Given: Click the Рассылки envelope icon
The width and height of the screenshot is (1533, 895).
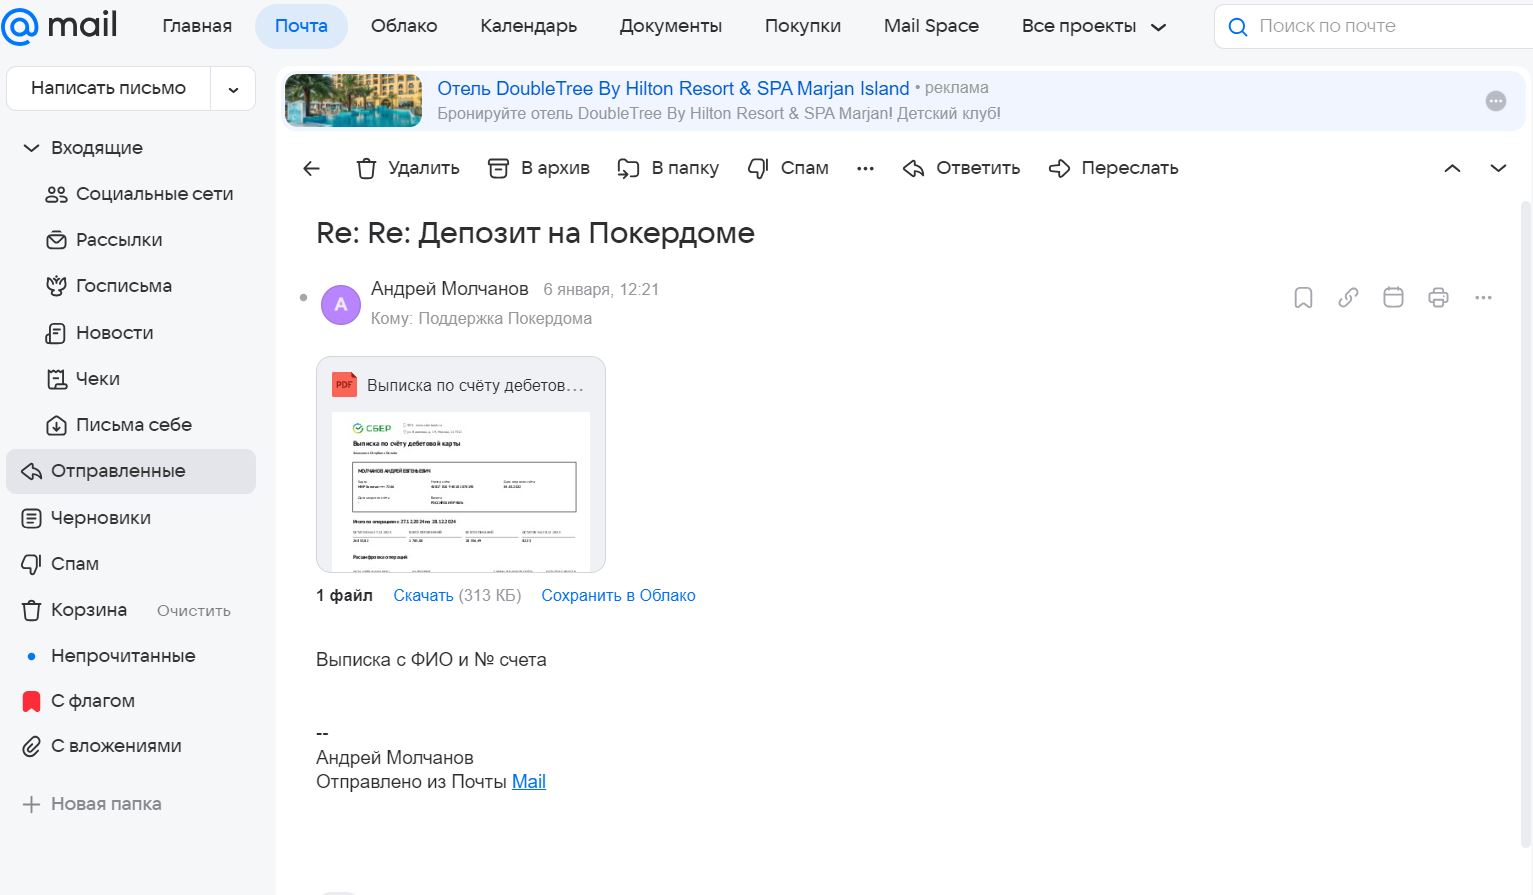Looking at the screenshot, I should point(57,241).
